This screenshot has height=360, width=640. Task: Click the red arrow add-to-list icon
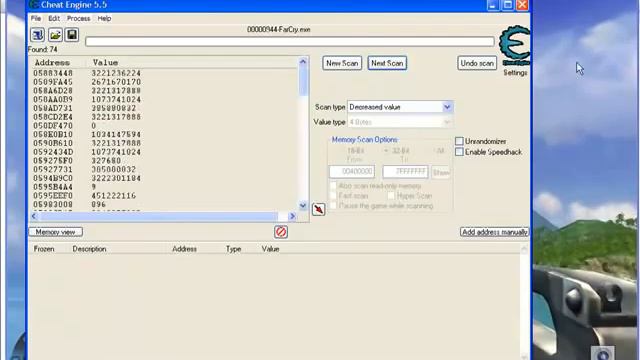point(318,209)
